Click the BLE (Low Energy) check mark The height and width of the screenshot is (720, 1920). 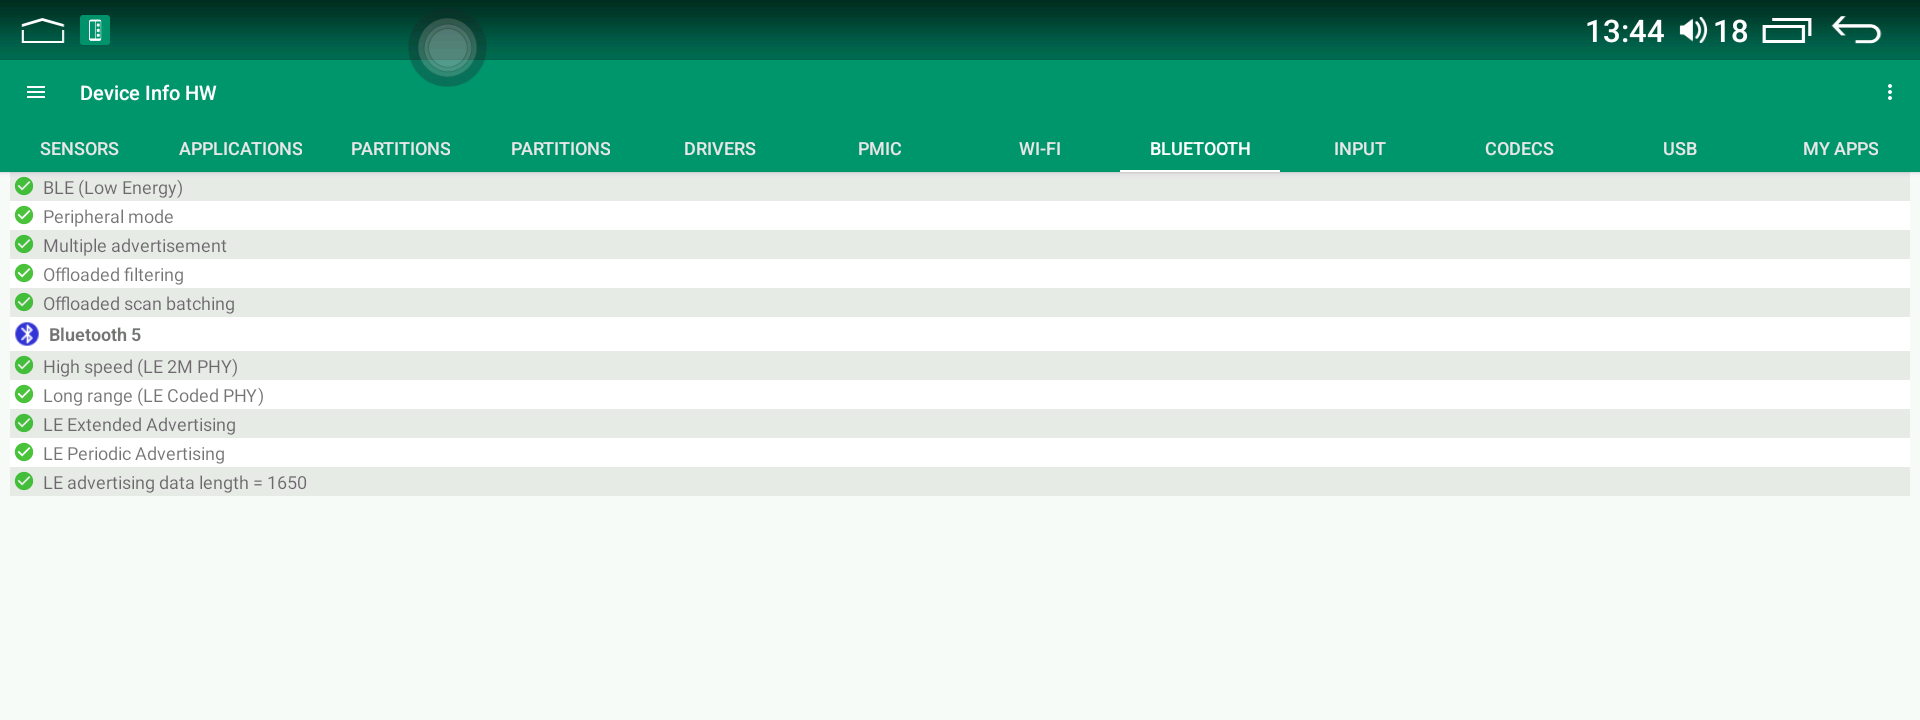tap(24, 187)
